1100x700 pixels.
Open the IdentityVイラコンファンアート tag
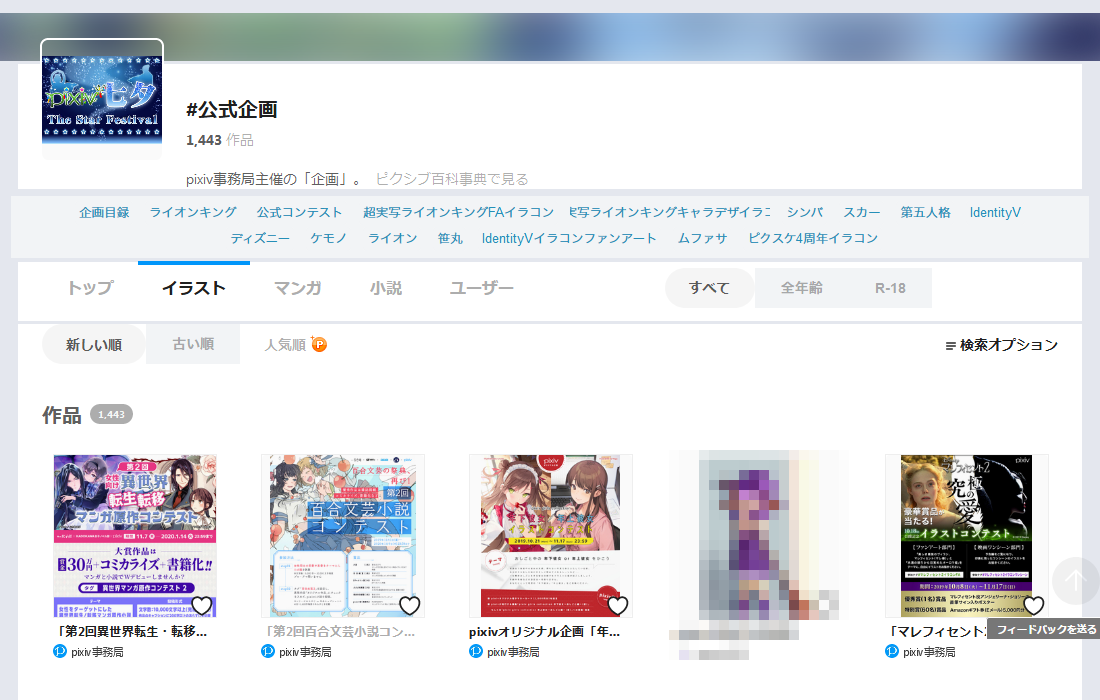pyautogui.click(x=569, y=238)
